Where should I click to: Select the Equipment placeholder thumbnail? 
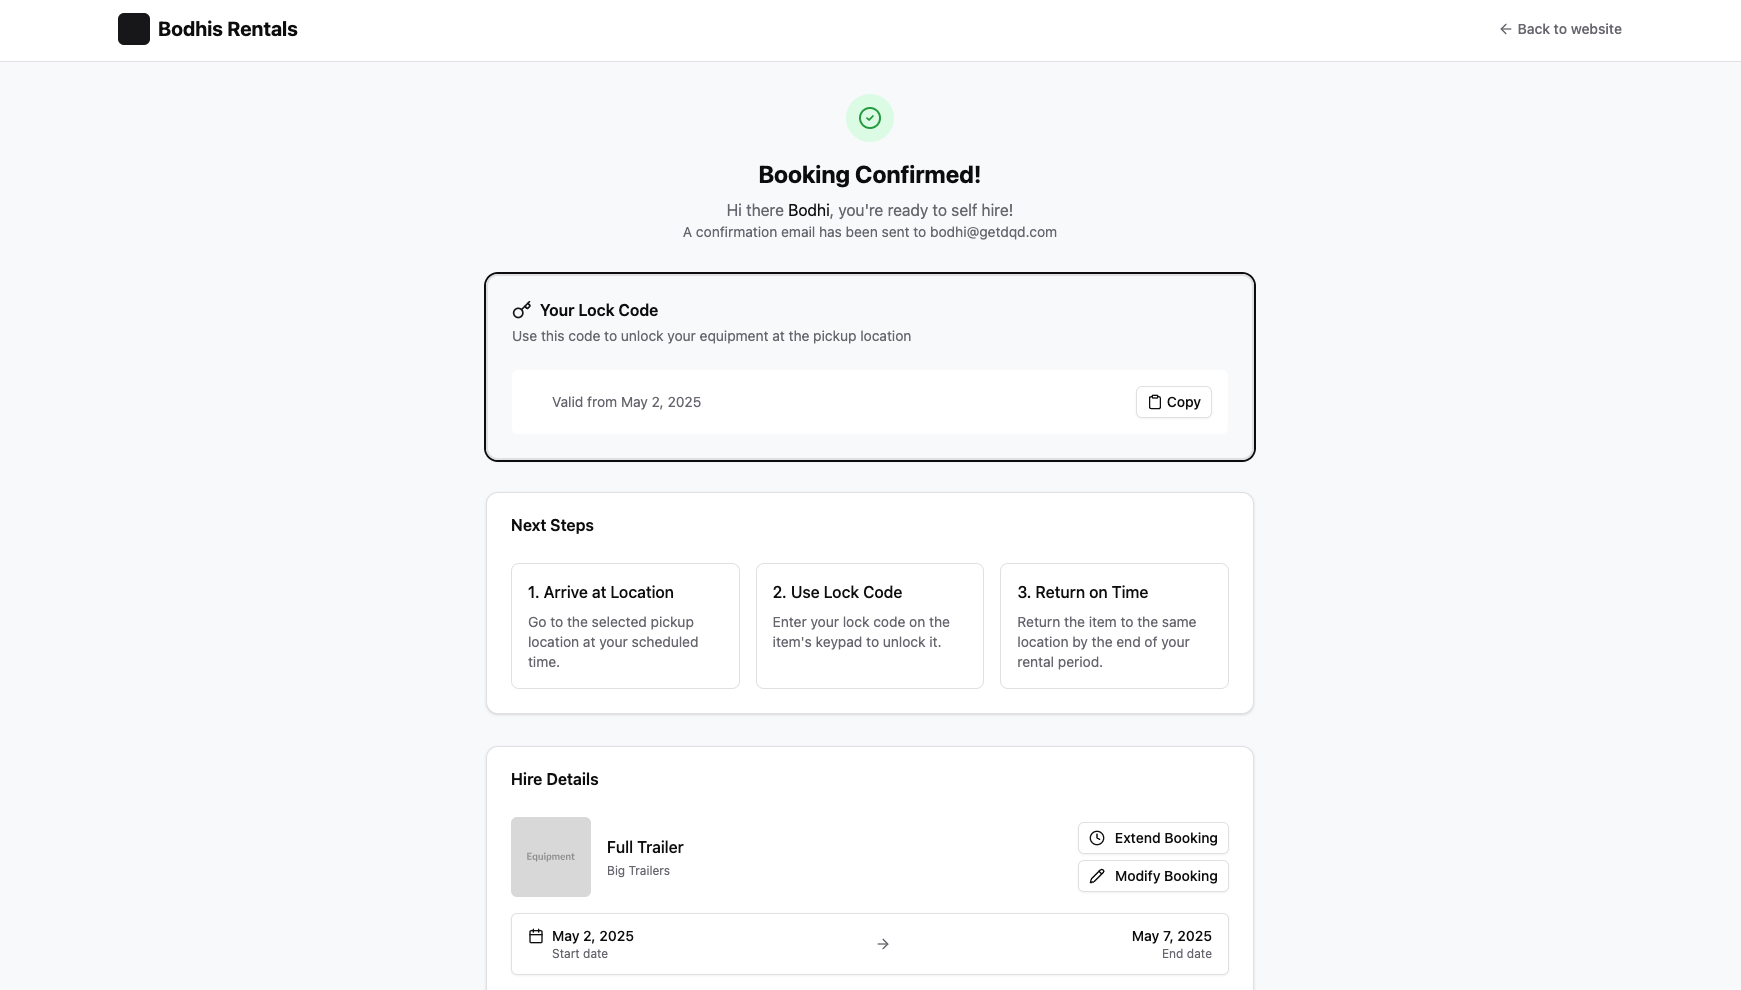(551, 857)
